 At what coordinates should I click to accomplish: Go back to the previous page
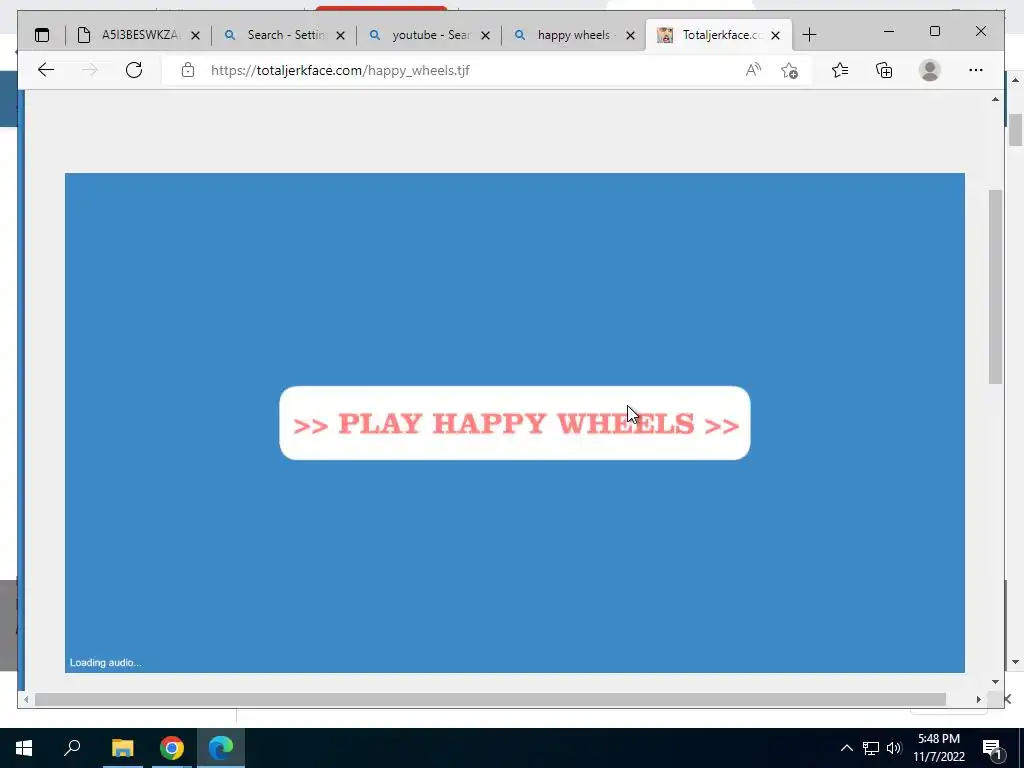point(46,70)
